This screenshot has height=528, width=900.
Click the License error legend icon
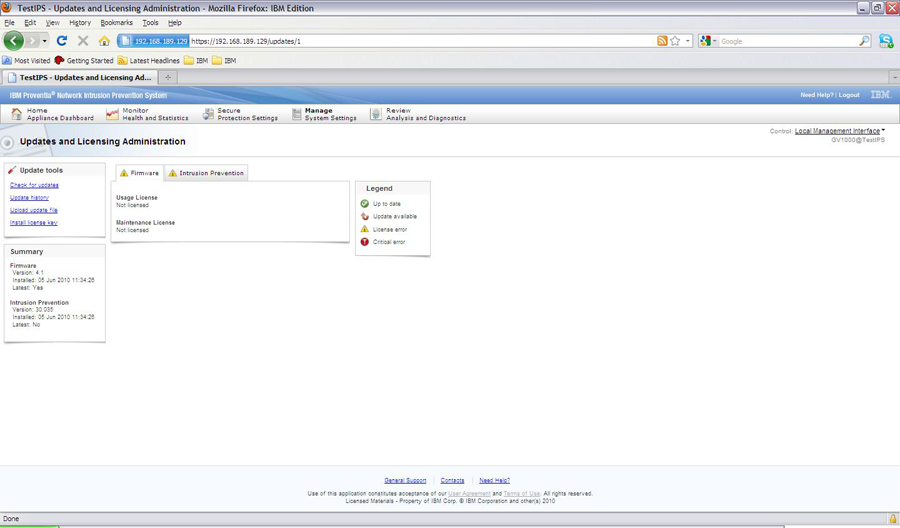click(364, 229)
